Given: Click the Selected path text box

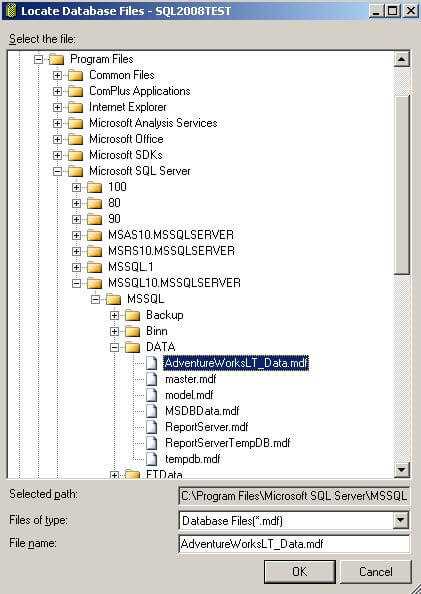Looking at the screenshot, I should (x=294, y=496).
